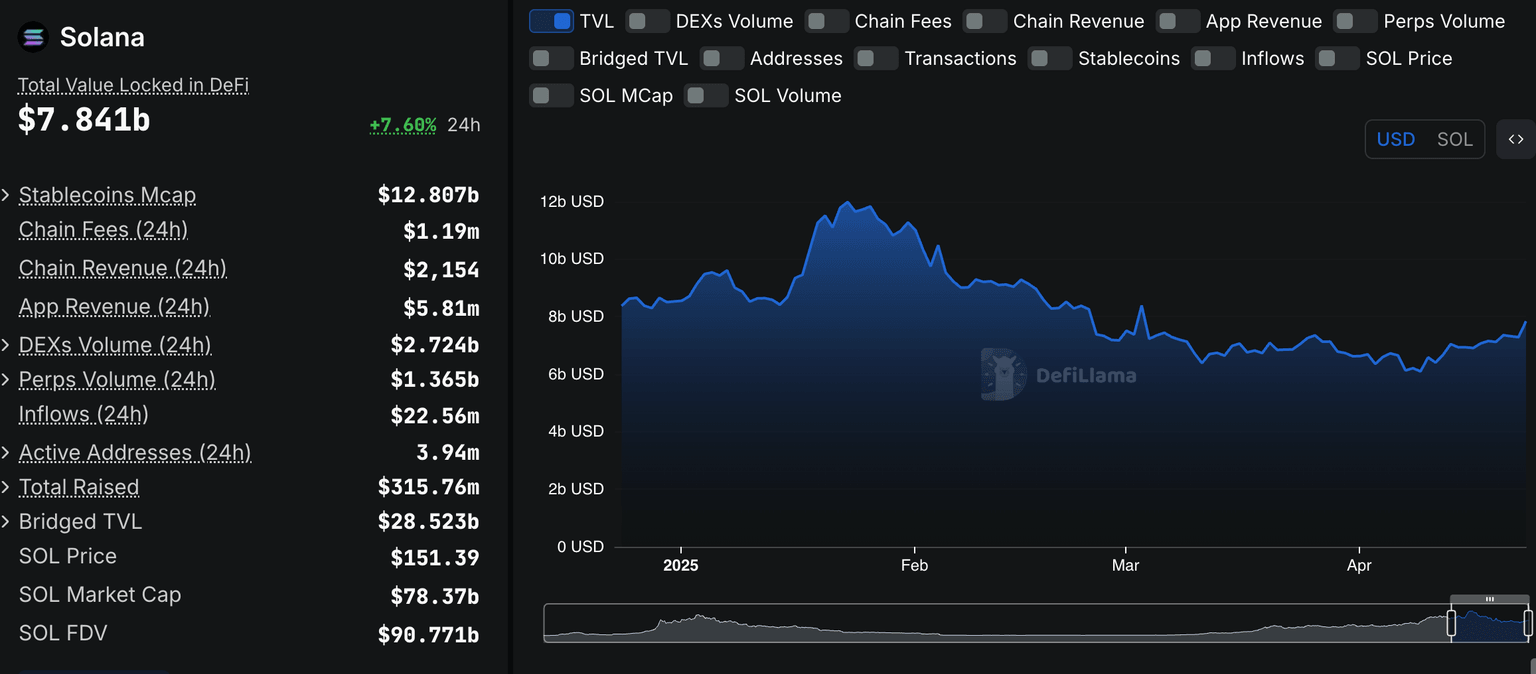Expand the DEXs Volume (24h) row
The width and height of the screenshot is (1536, 674).
6,345
